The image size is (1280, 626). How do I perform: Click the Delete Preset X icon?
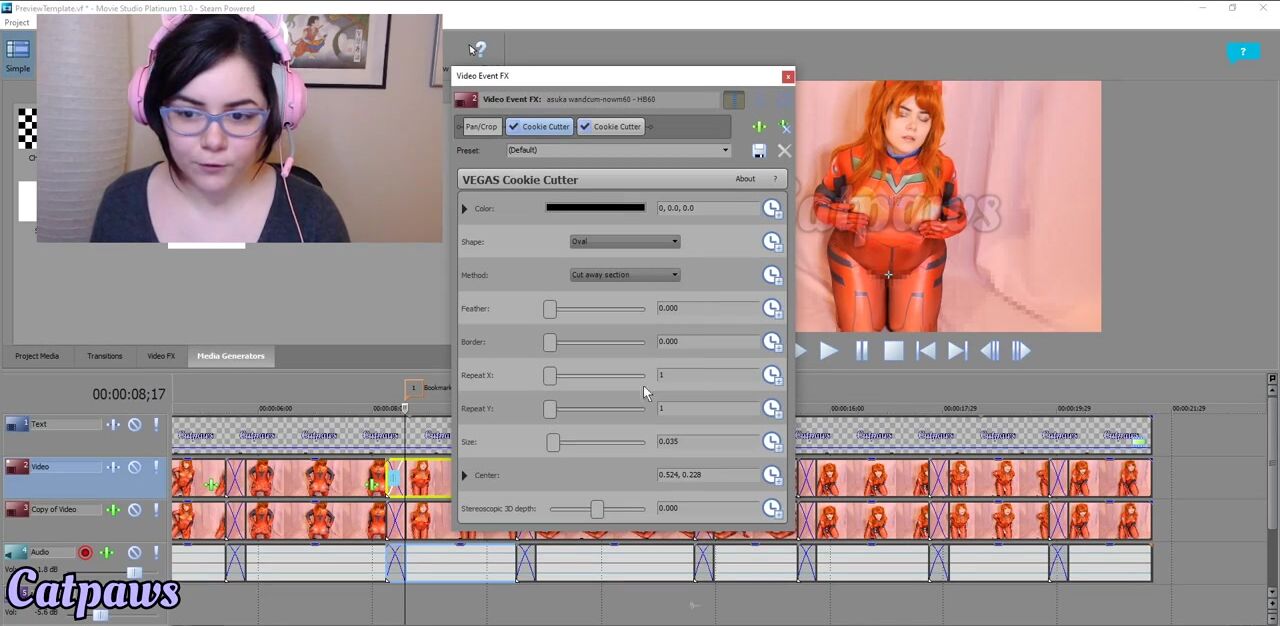point(784,151)
